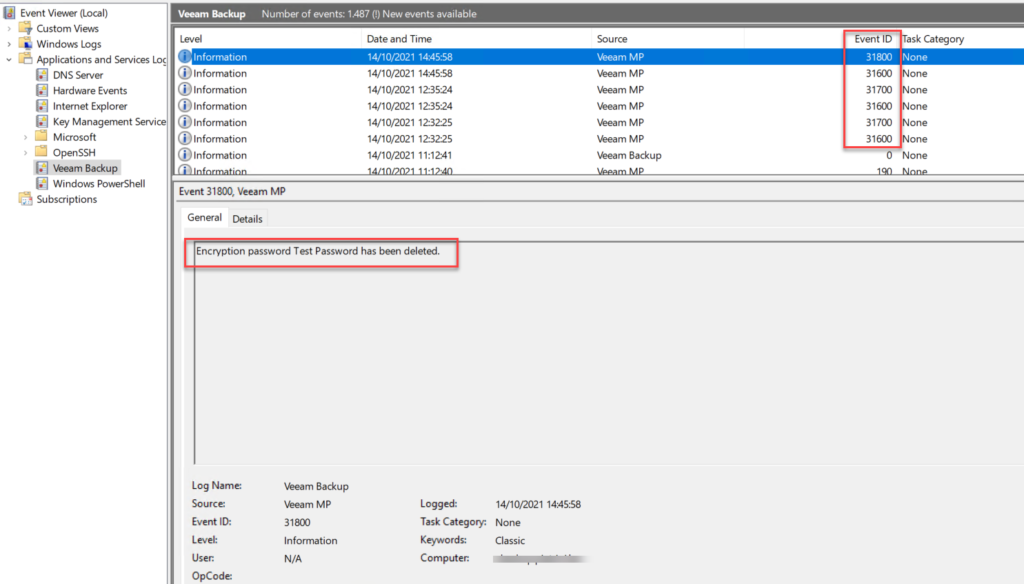Open the Key Management Service log
Image resolution: width=1024 pixels, height=584 pixels.
point(109,122)
